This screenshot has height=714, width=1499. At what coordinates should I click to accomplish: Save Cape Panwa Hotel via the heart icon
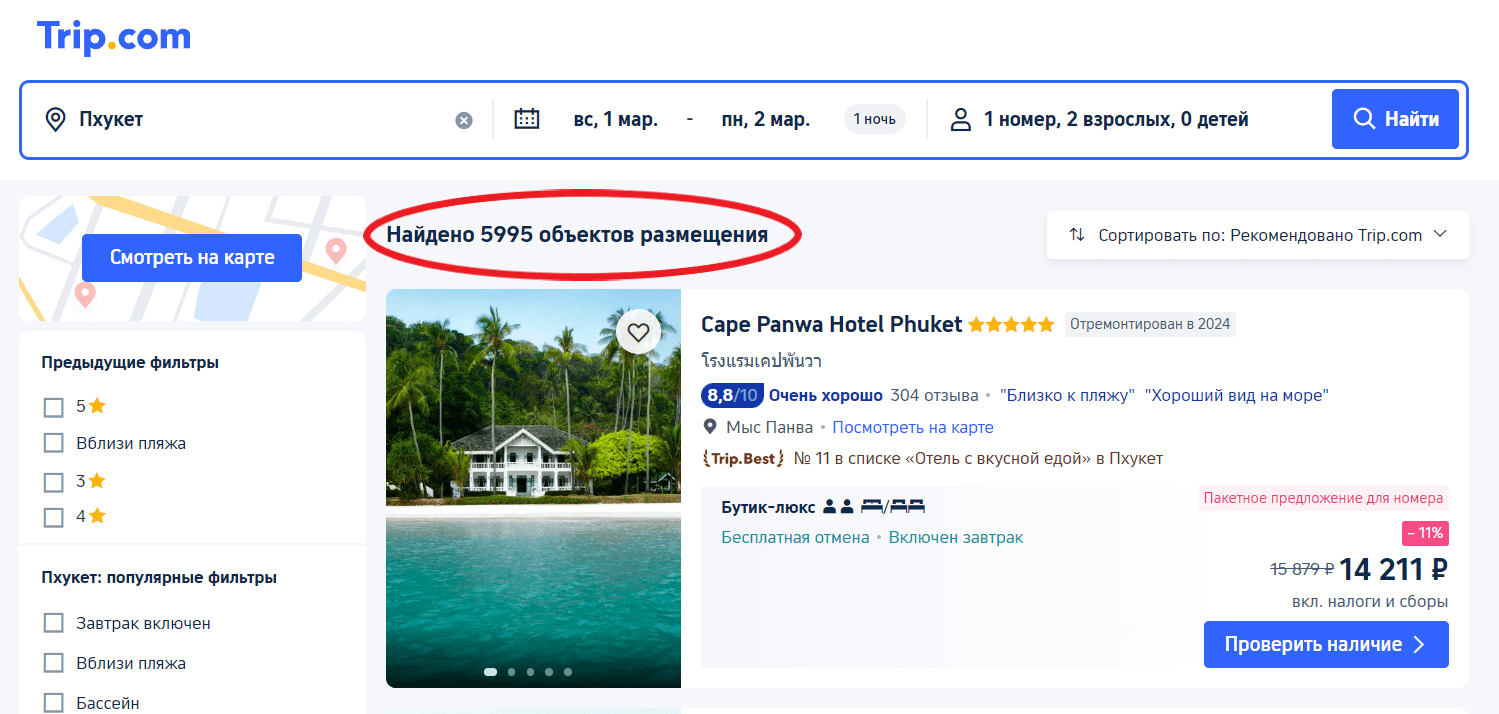[638, 332]
